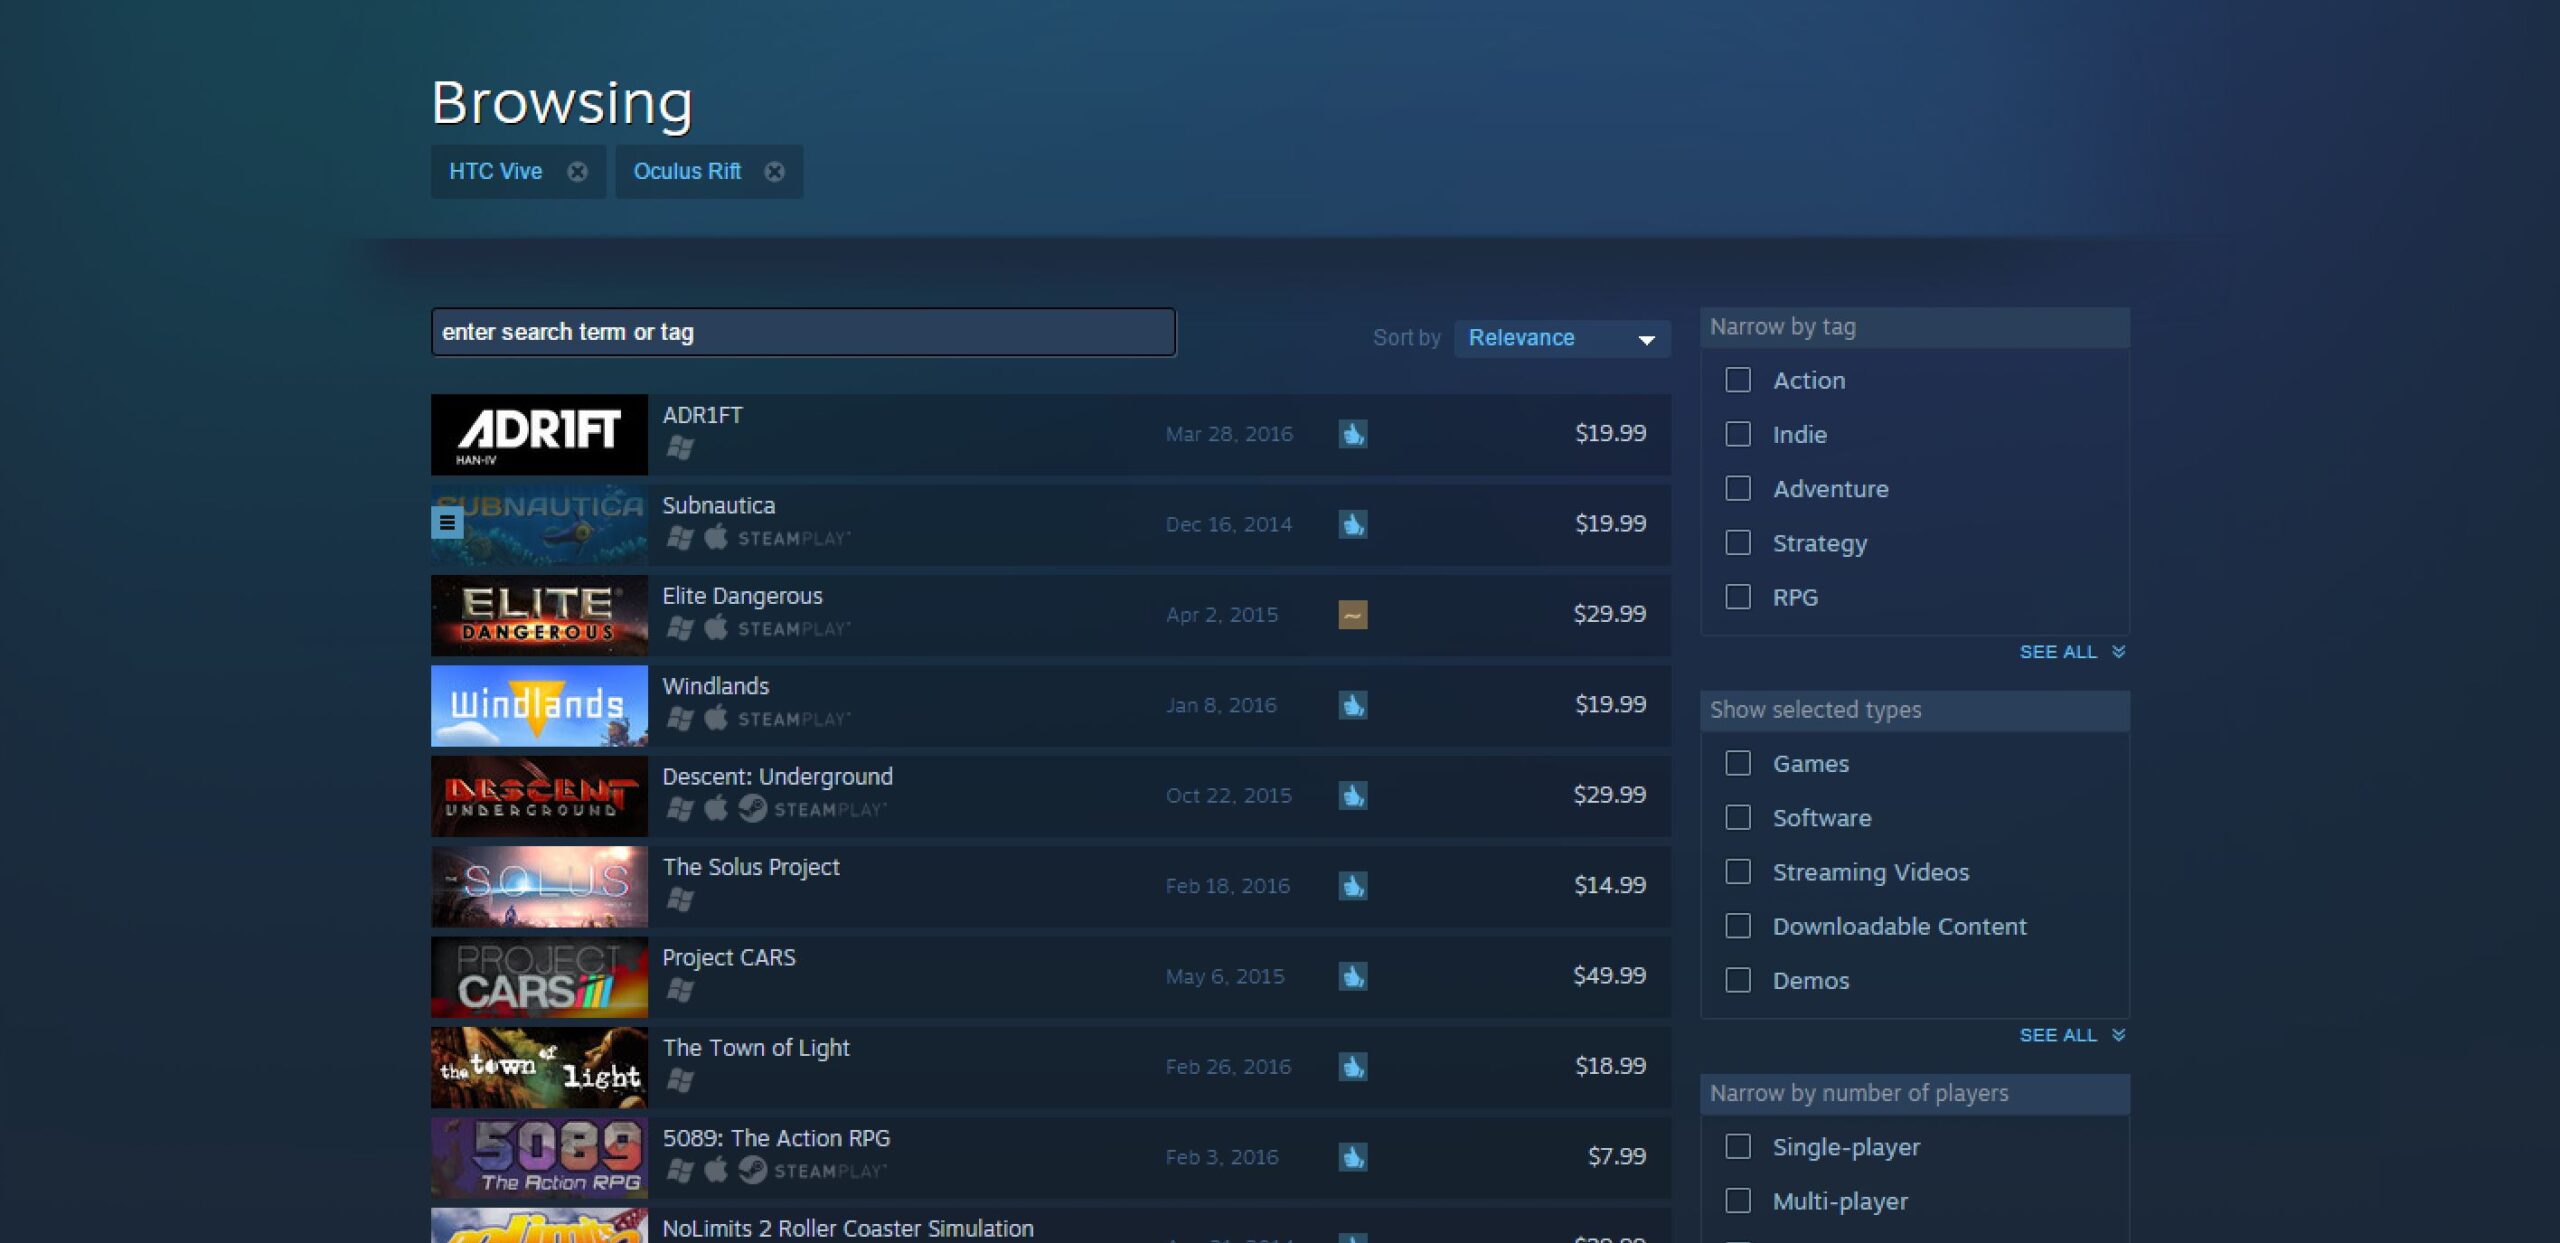Image resolution: width=2560 pixels, height=1243 pixels.
Task: Click the Mac icon under Windlands
Action: click(x=716, y=718)
